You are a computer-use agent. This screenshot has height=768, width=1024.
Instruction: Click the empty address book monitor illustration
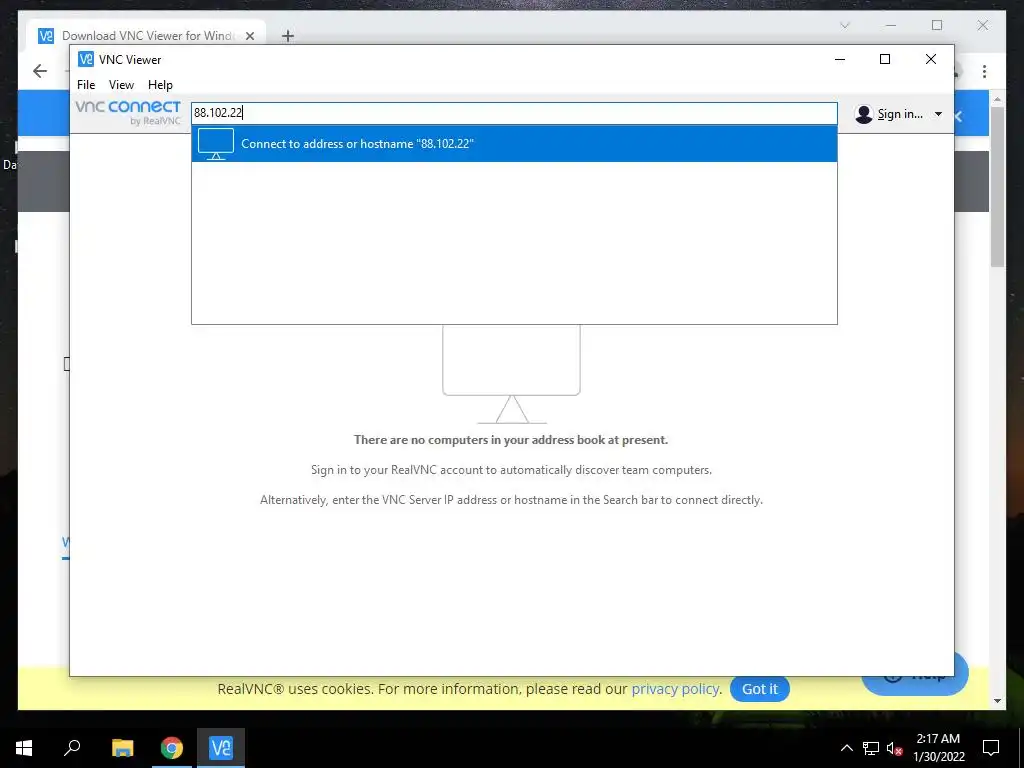click(511, 375)
